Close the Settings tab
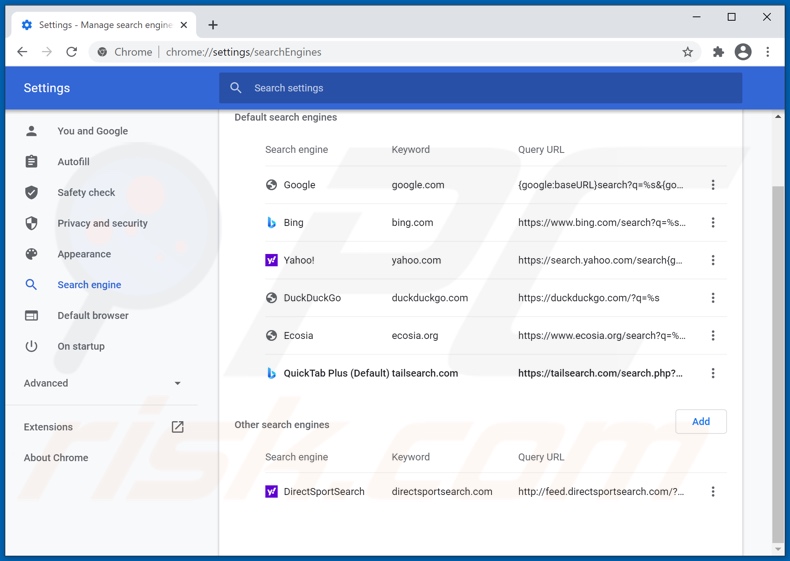The height and width of the screenshot is (561, 790). pos(184,25)
